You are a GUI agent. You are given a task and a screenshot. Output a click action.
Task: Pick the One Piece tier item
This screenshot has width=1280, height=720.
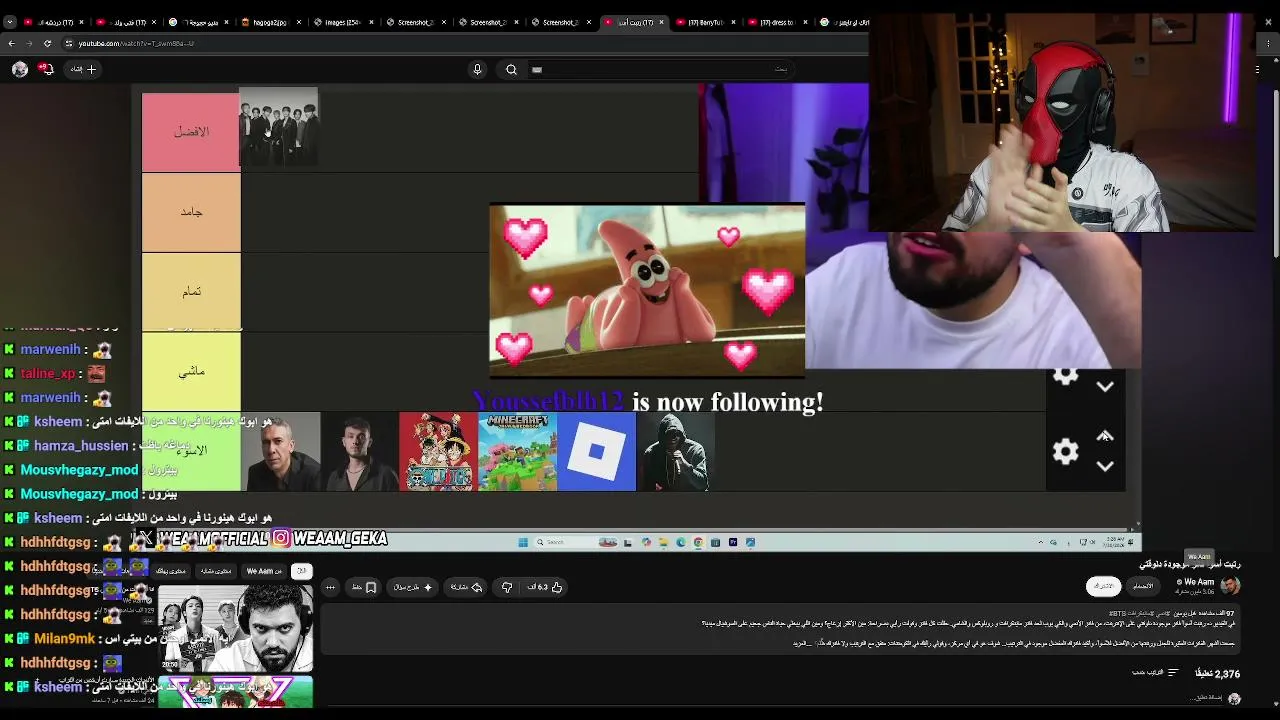click(438, 451)
